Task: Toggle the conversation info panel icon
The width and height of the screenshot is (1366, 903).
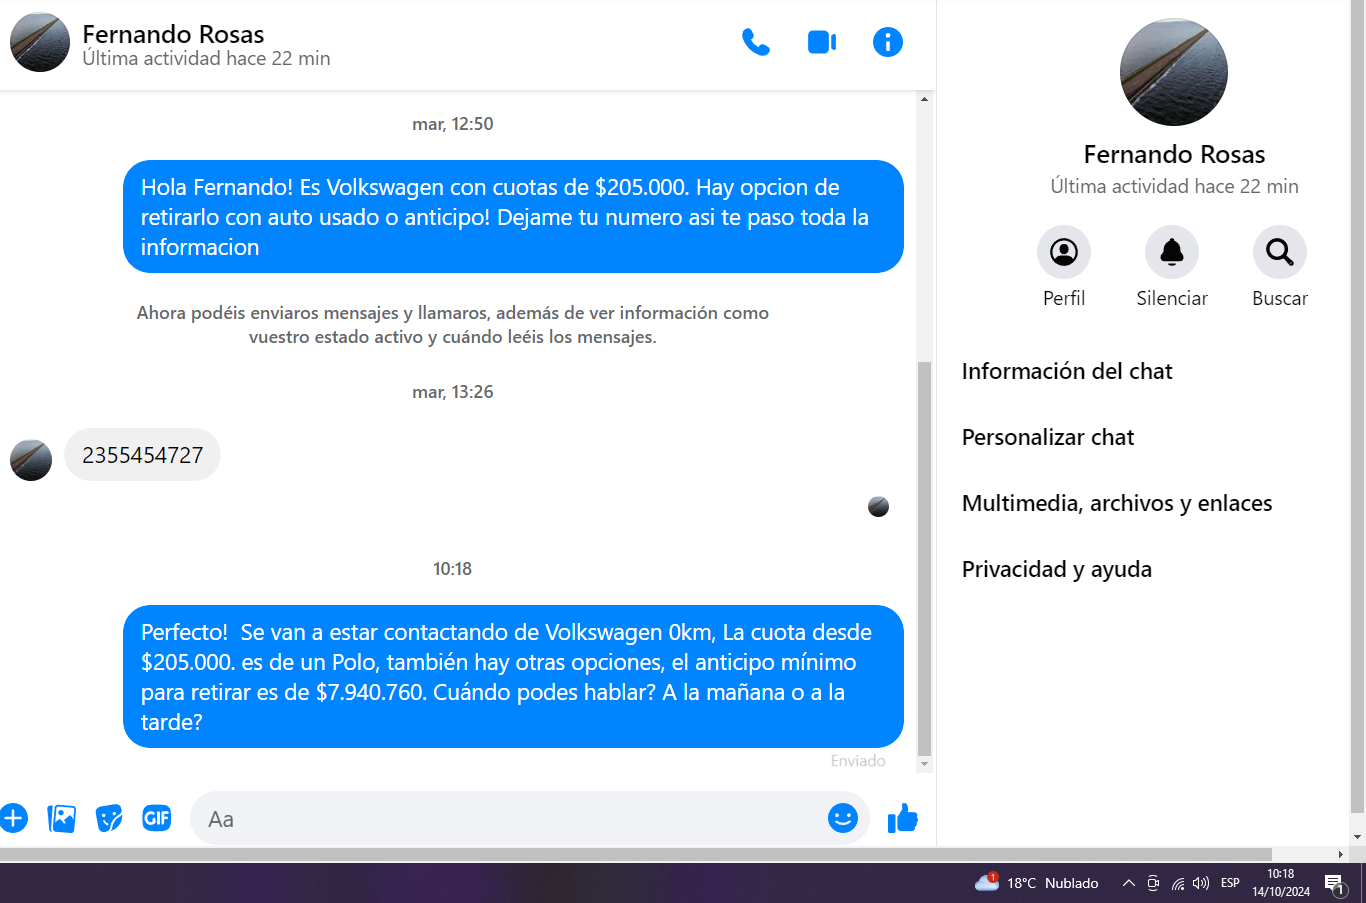Action: tap(887, 42)
